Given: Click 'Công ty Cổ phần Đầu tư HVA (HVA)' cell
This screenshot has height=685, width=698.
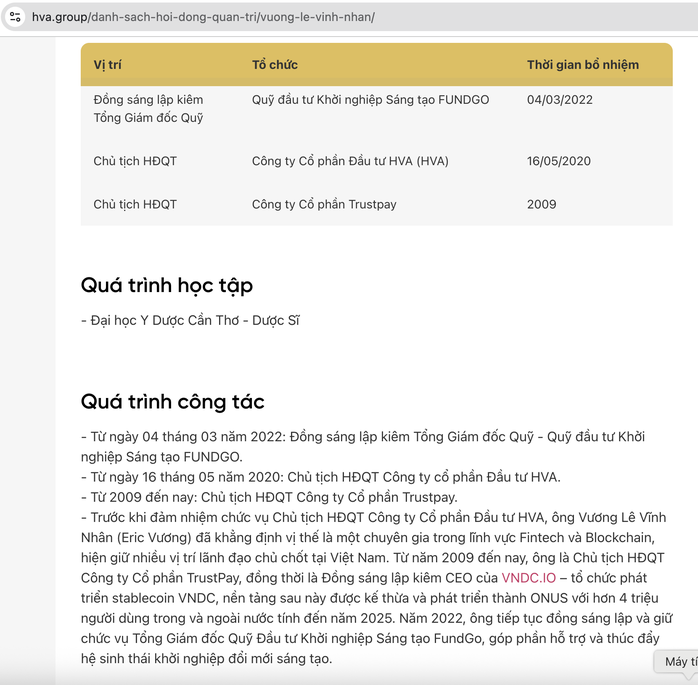Looking at the screenshot, I should click(x=350, y=161).
